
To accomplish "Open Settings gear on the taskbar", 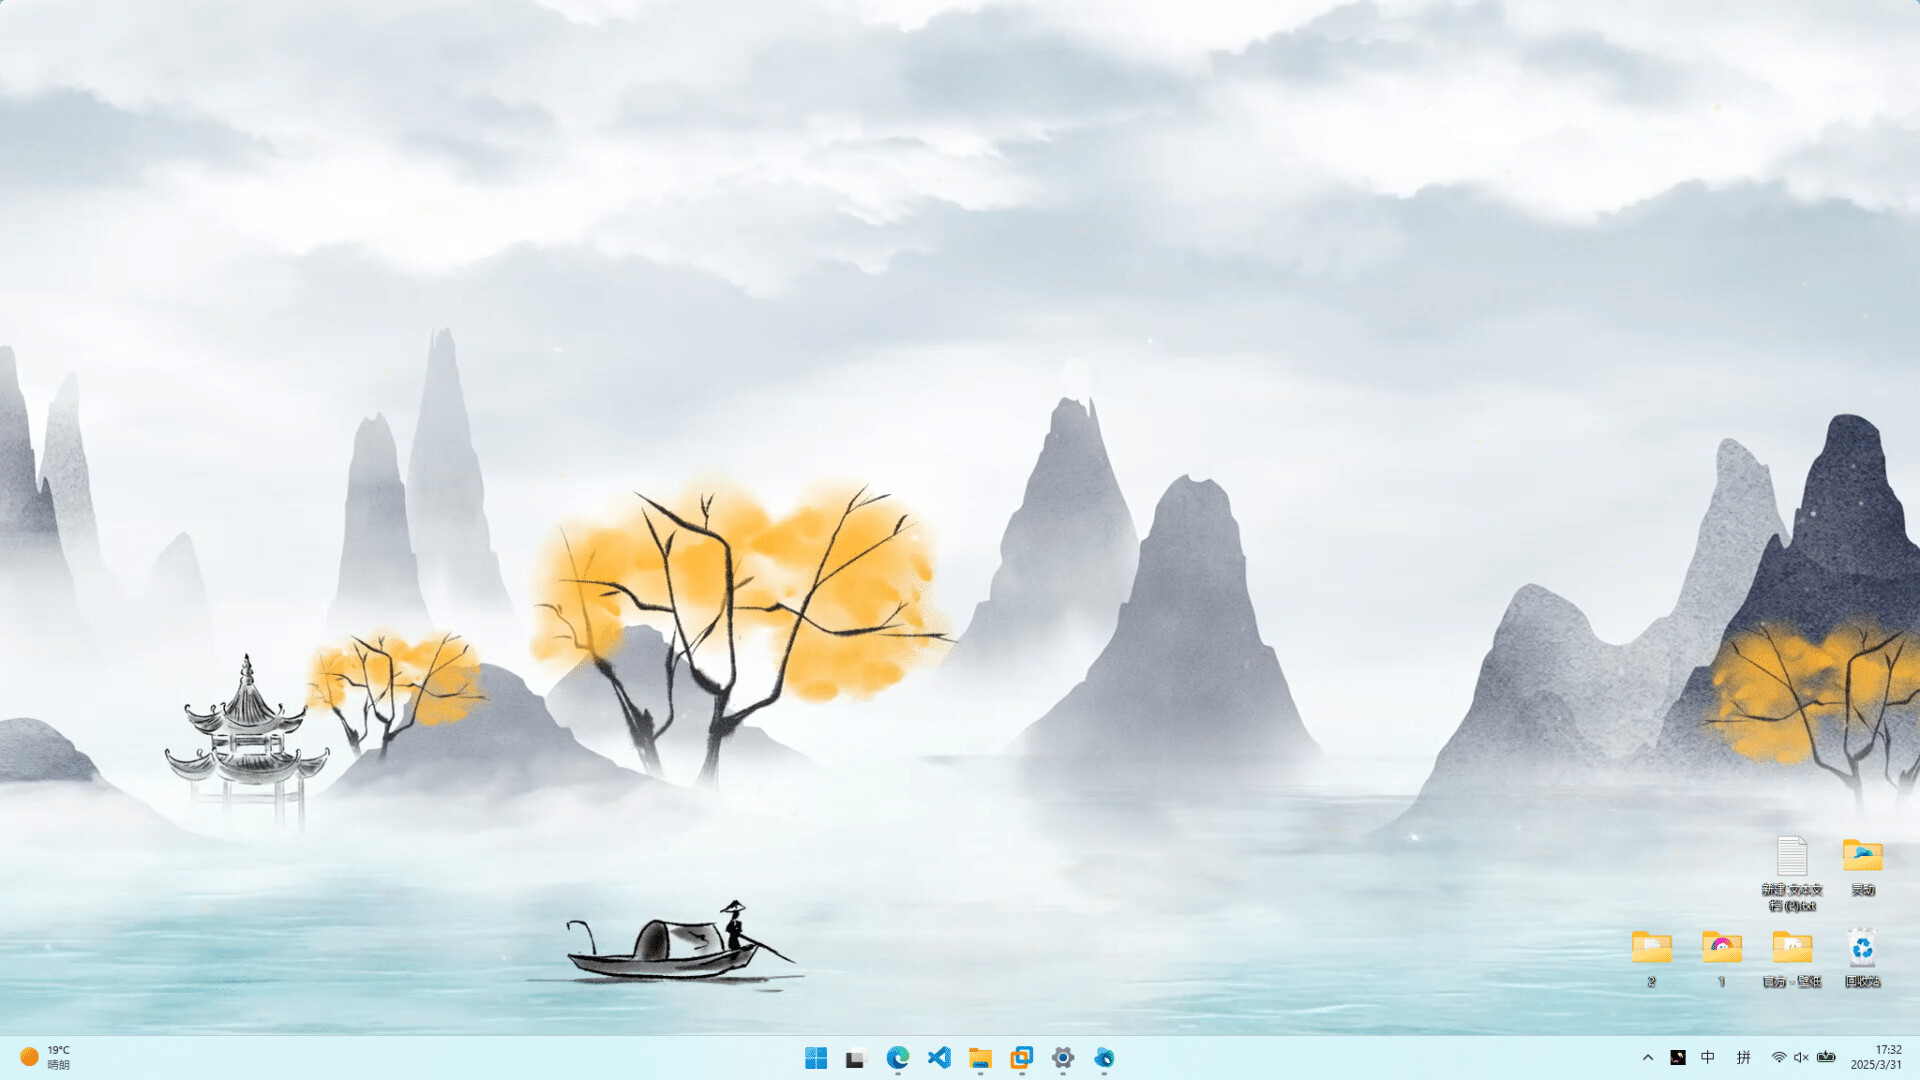I will pyautogui.click(x=1063, y=1058).
